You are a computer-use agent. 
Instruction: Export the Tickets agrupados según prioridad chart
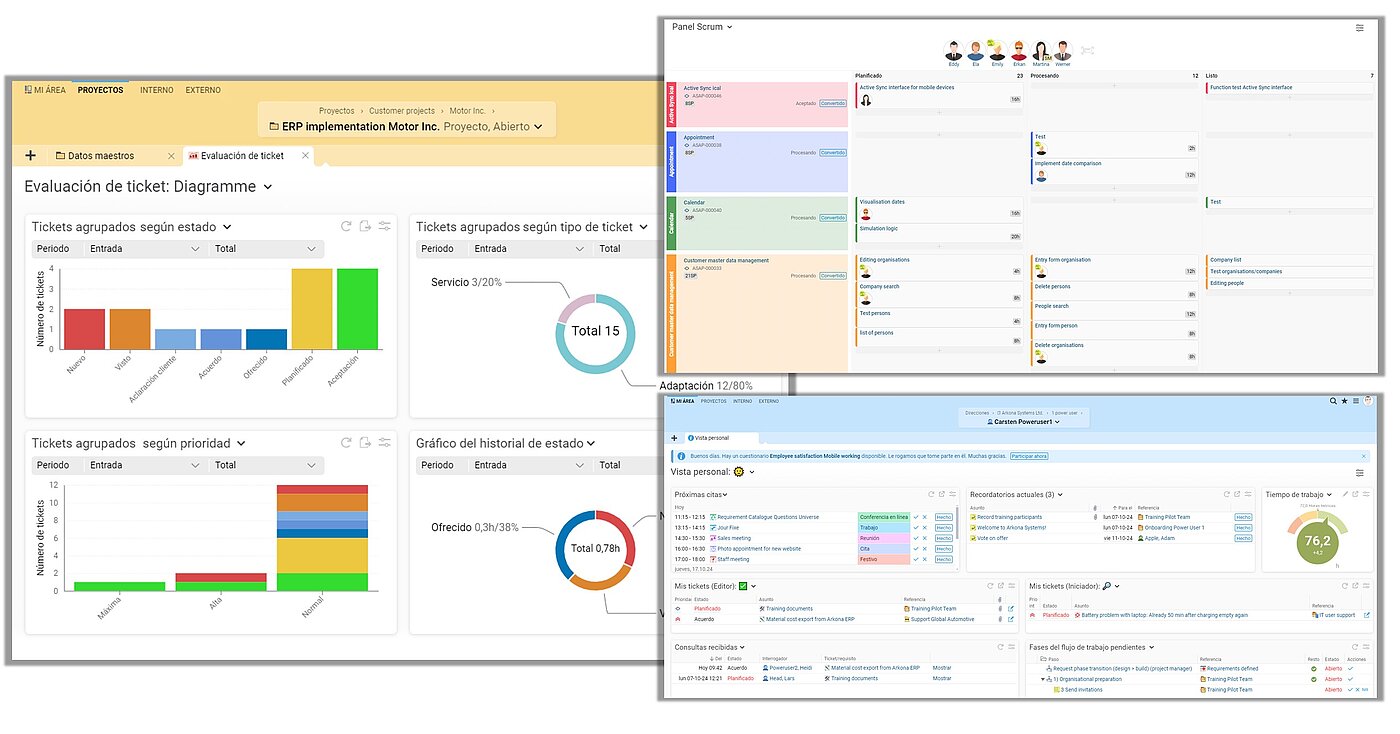pos(365,443)
